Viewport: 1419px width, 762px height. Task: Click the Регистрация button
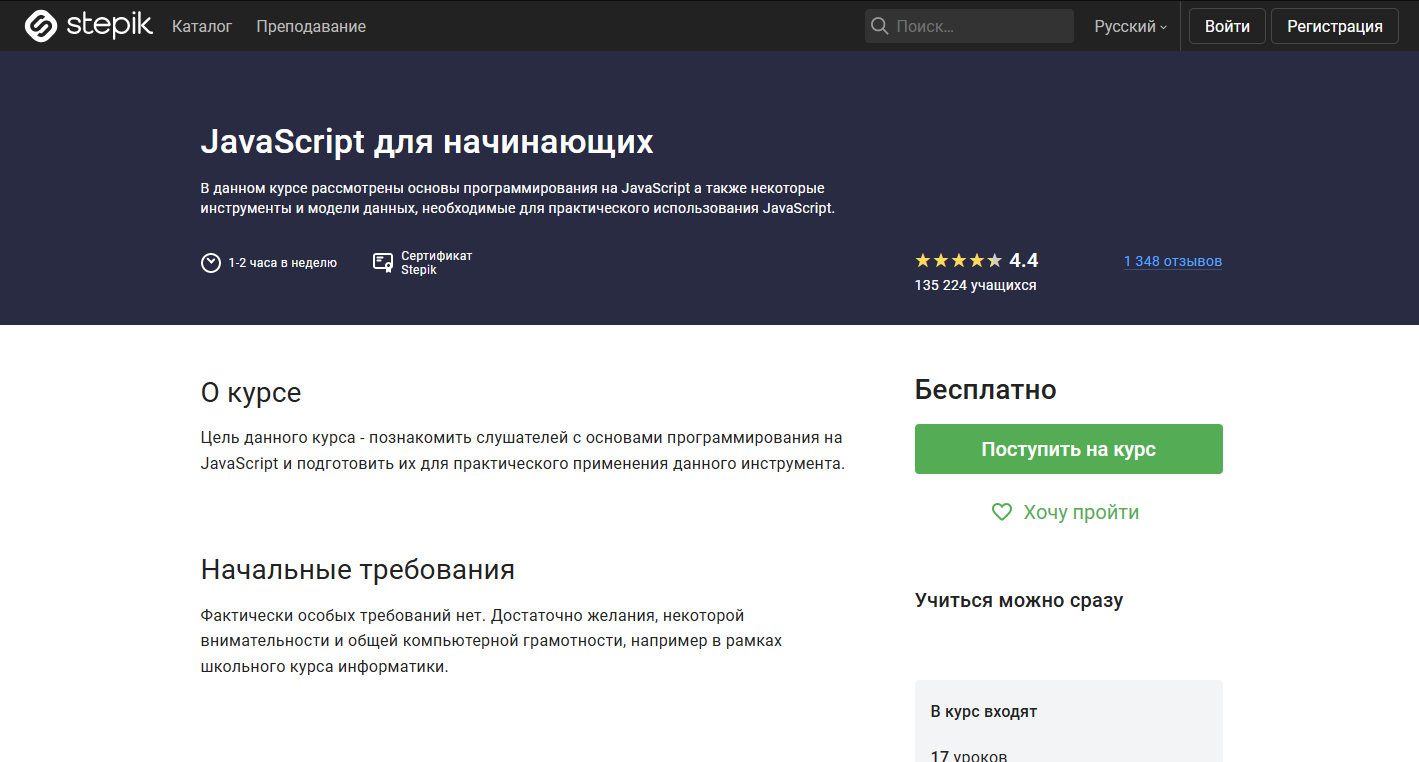click(x=1334, y=25)
